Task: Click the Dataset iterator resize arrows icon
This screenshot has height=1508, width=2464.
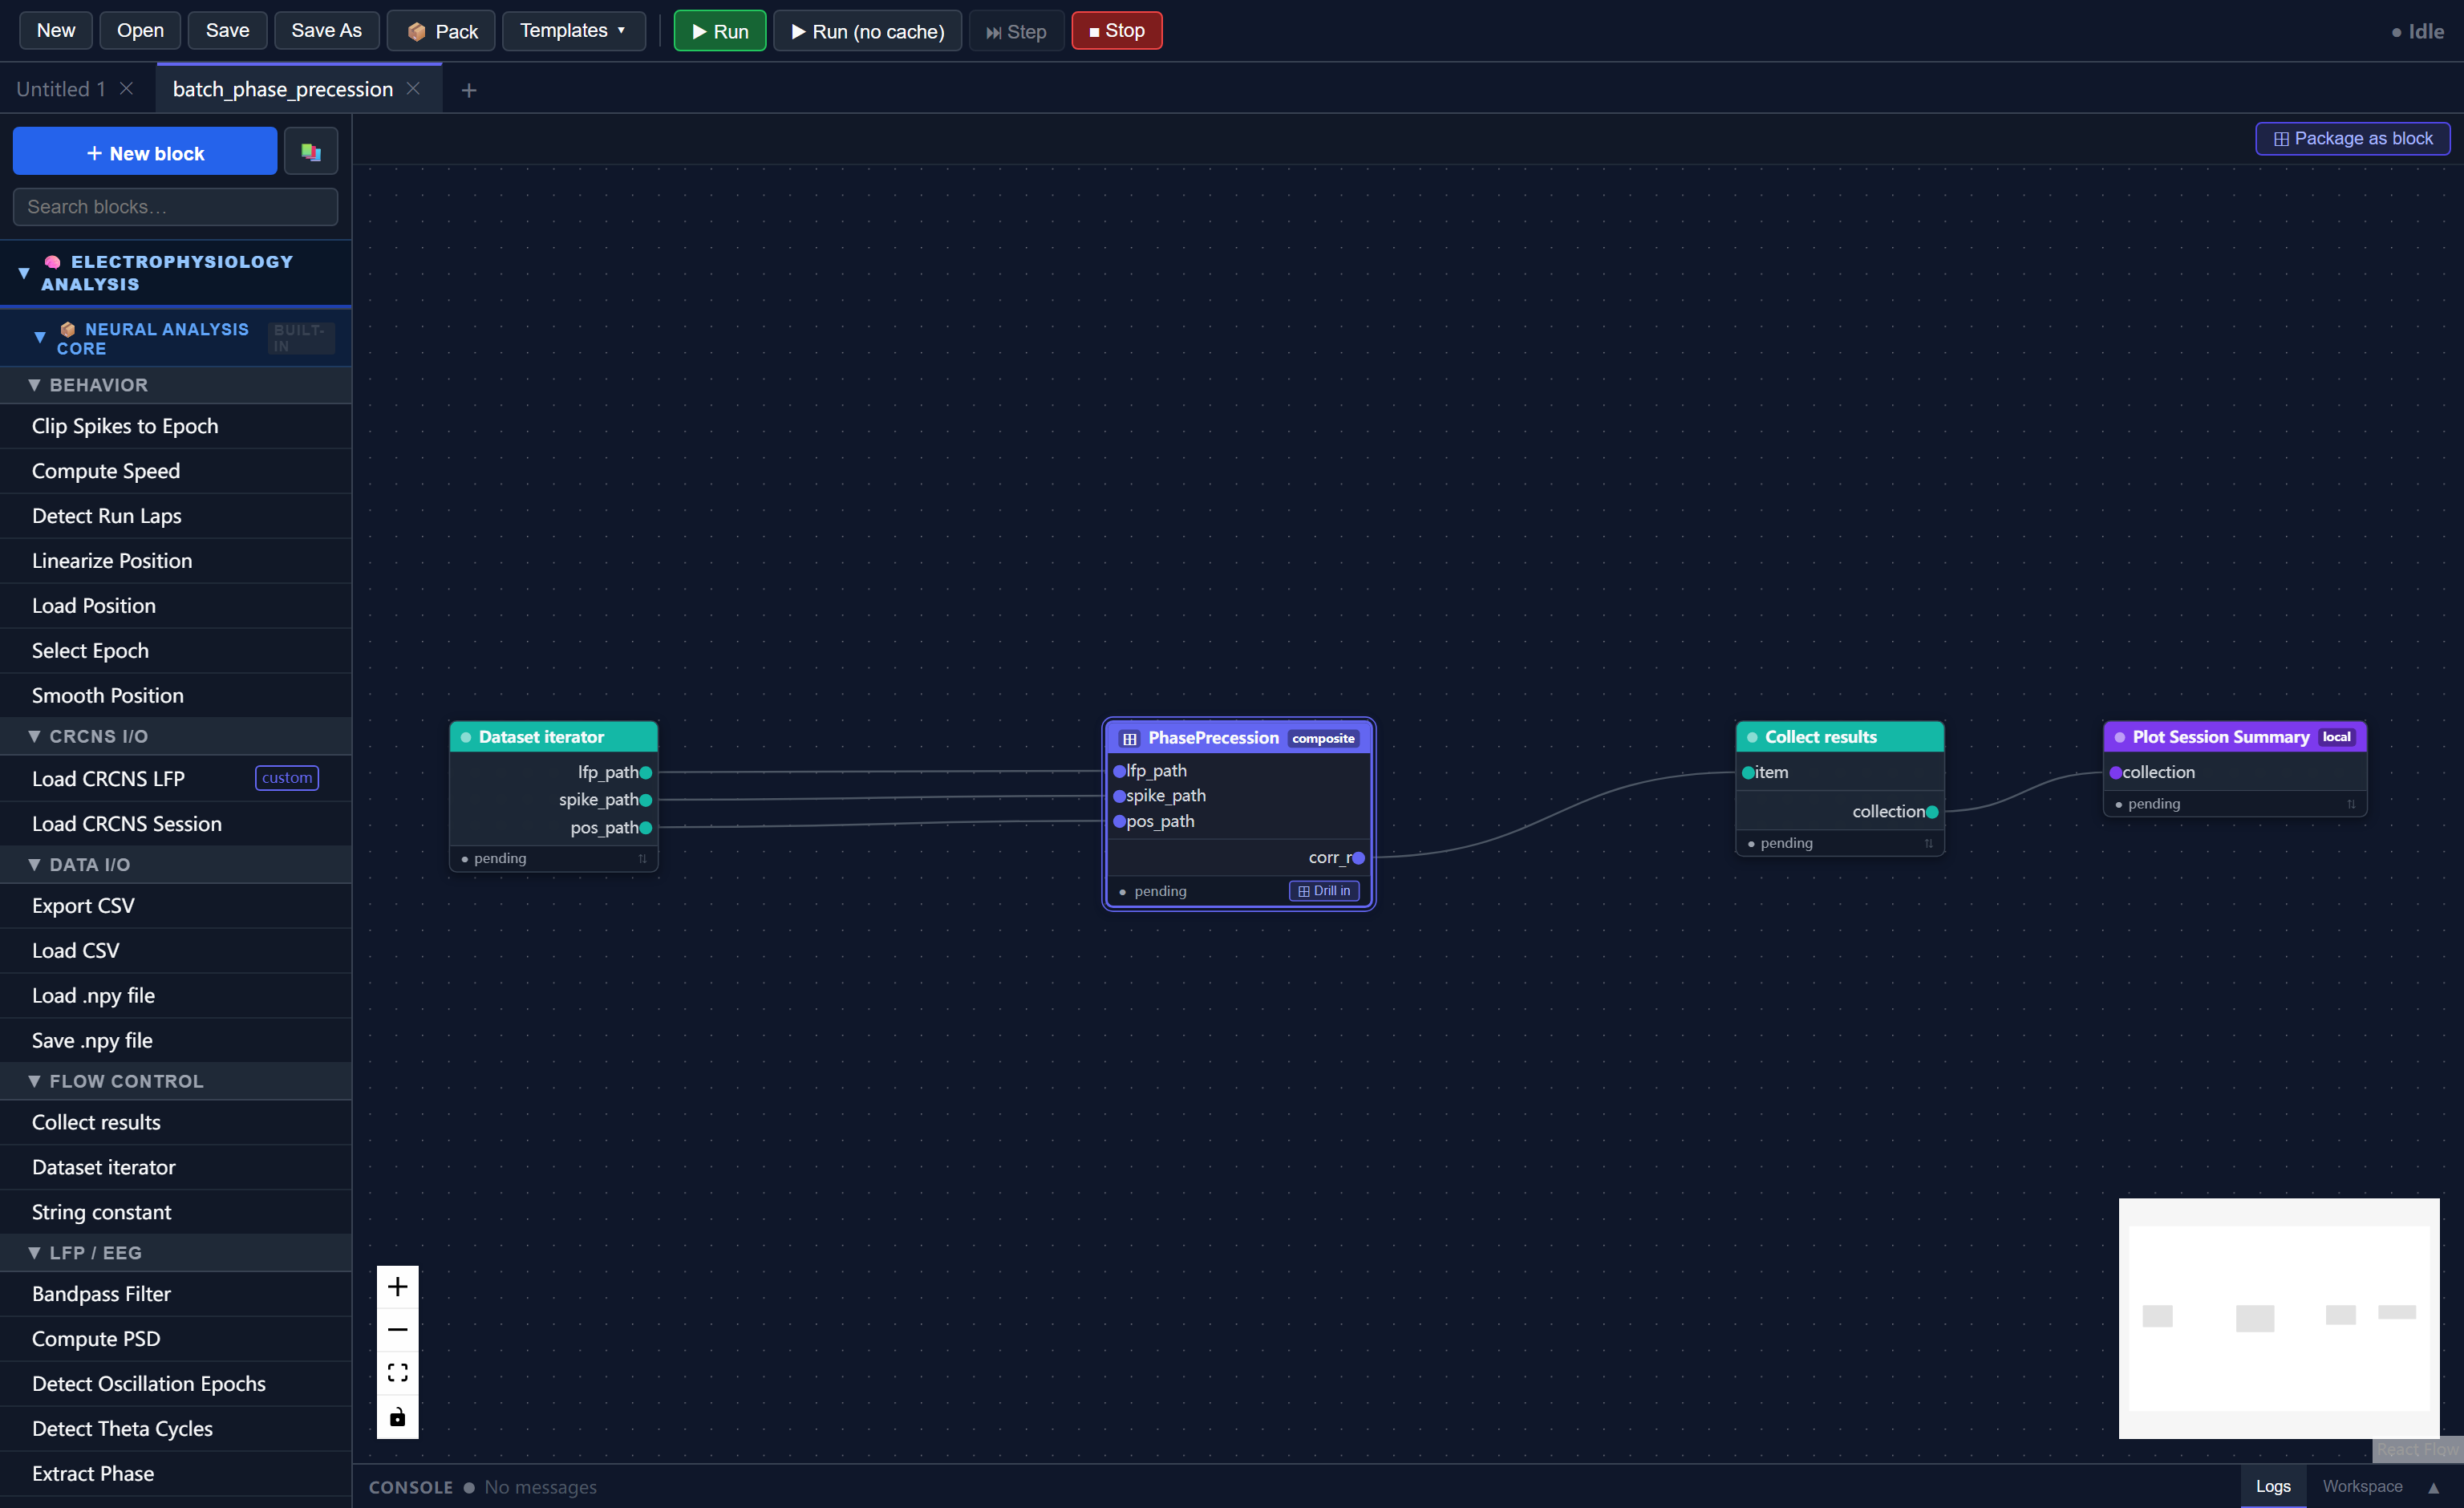Action: point(642,858)
